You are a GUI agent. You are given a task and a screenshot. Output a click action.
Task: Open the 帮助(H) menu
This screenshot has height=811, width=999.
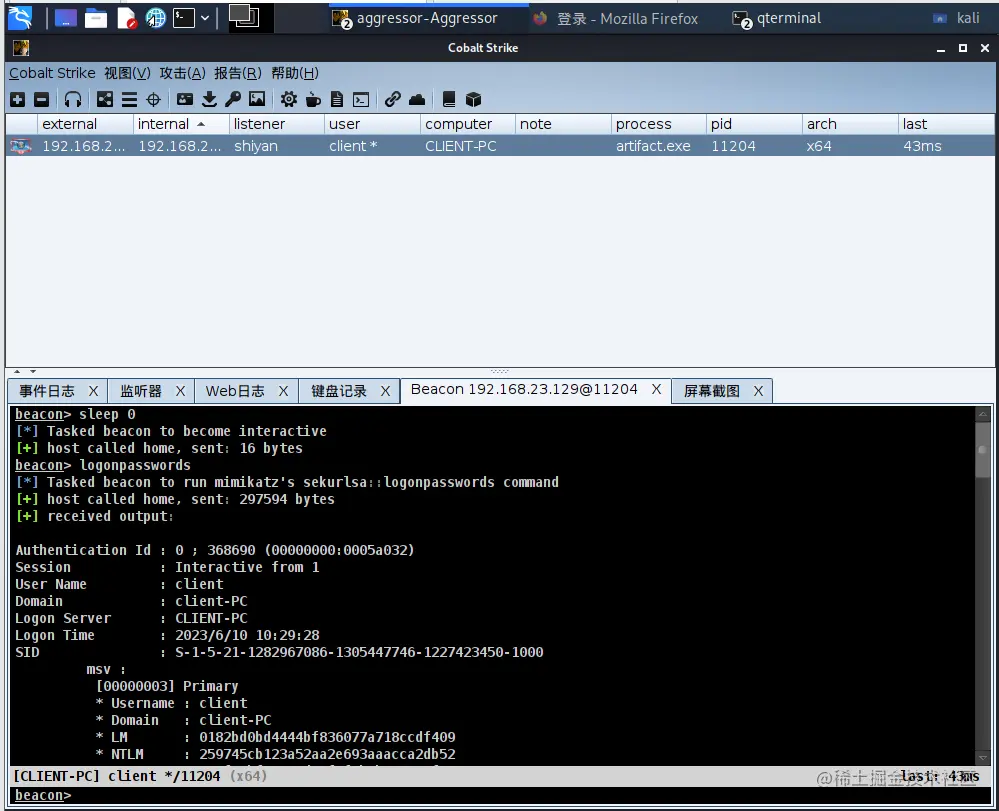click(x=294, y=73)
